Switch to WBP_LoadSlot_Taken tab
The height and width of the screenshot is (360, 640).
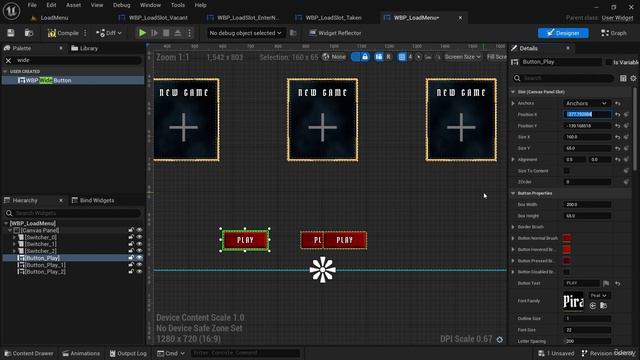(329, 18)
